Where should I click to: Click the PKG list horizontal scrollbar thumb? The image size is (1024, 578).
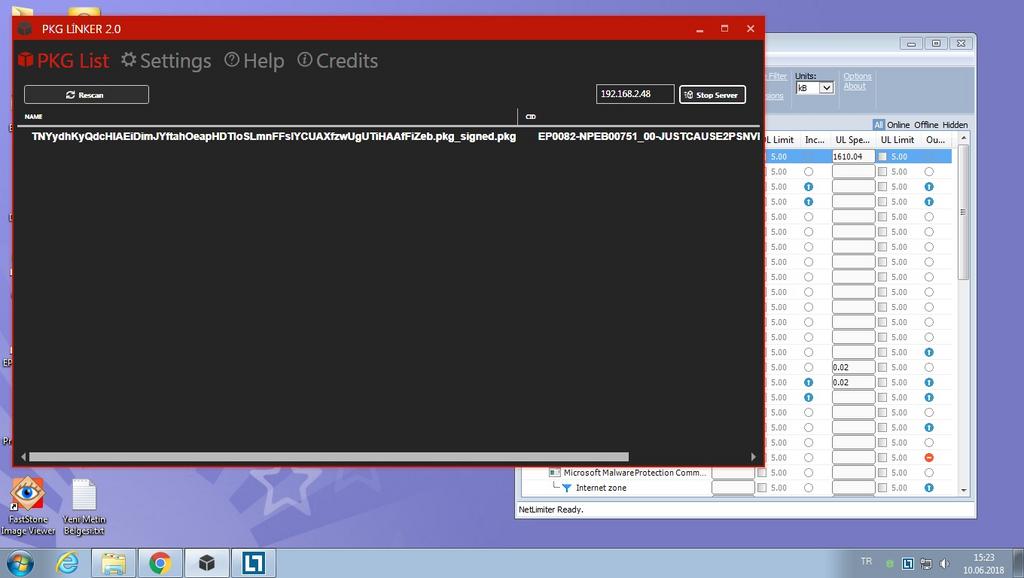pos(328,457)
